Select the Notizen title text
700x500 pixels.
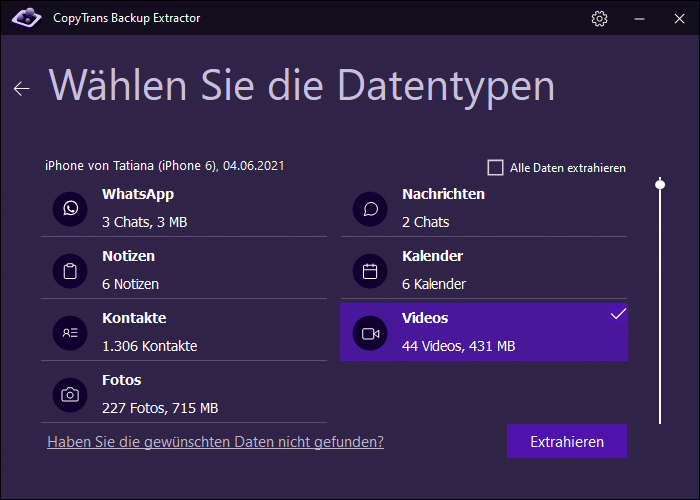coord(129,256)
